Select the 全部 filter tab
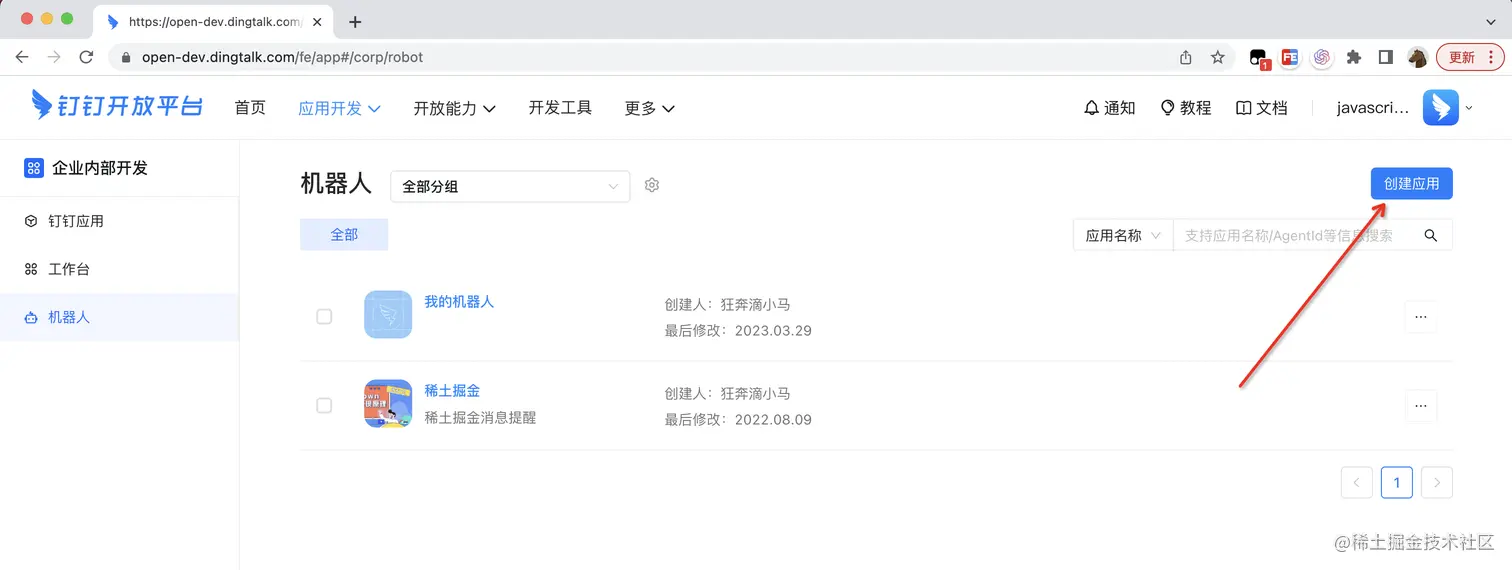Screen dimensions: 1512x570 [x=344, y=234]
